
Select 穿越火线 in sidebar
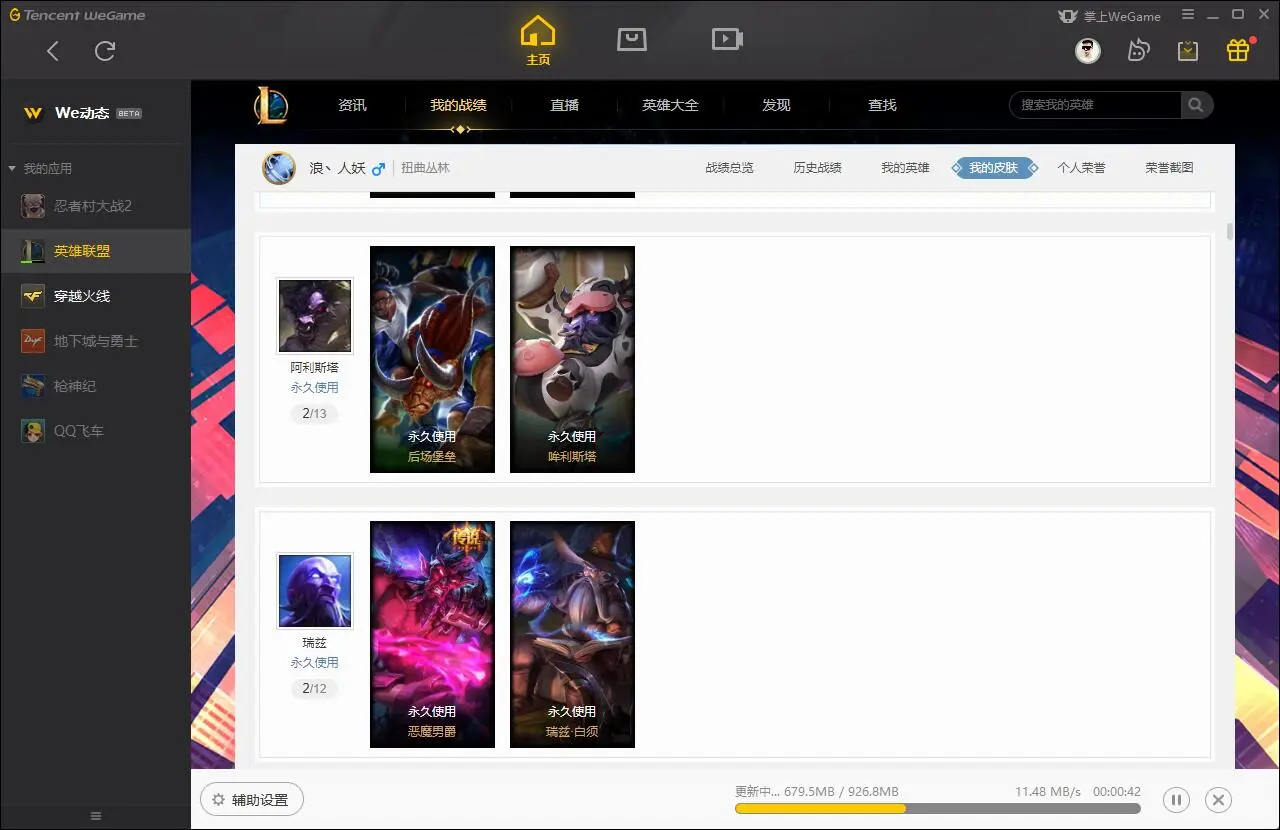[95, 296]
